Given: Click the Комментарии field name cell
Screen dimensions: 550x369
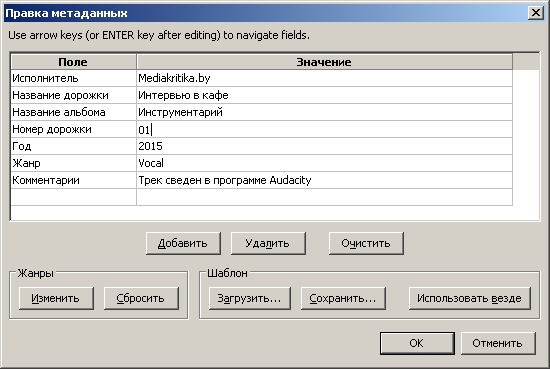Looking at the screenshot, I should [x=74, y=180].
